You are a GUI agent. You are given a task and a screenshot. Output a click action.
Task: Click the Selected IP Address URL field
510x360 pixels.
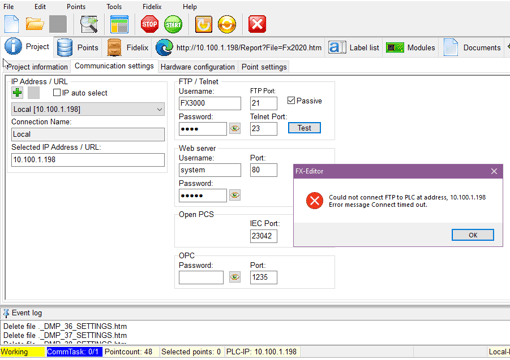click(88, 160)
